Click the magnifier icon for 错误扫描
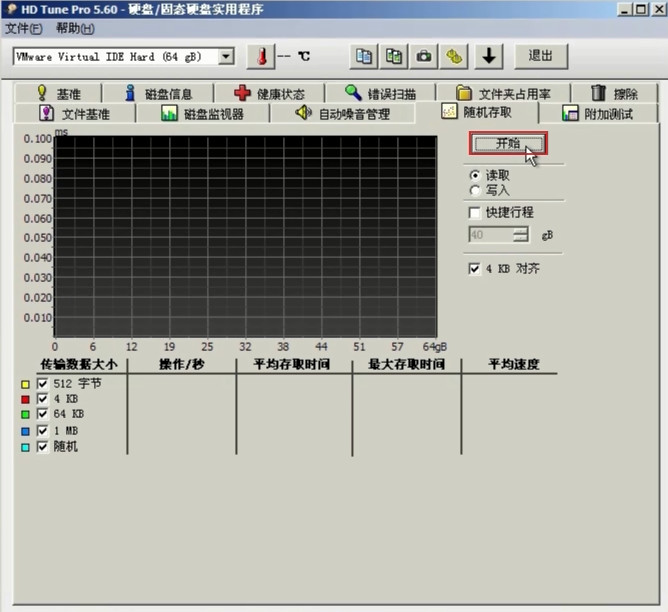Viewport: 668px width, 612px height. (x=353, y=92)
